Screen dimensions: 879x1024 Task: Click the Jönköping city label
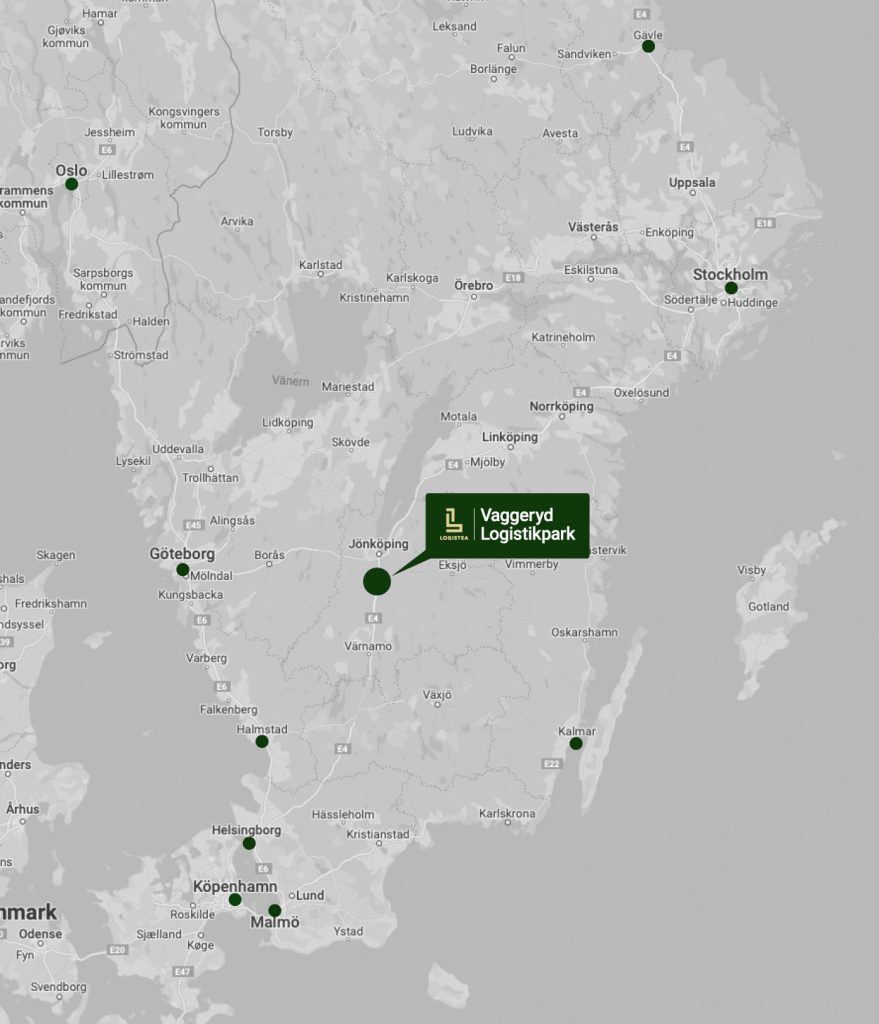(x=379, y=543)
